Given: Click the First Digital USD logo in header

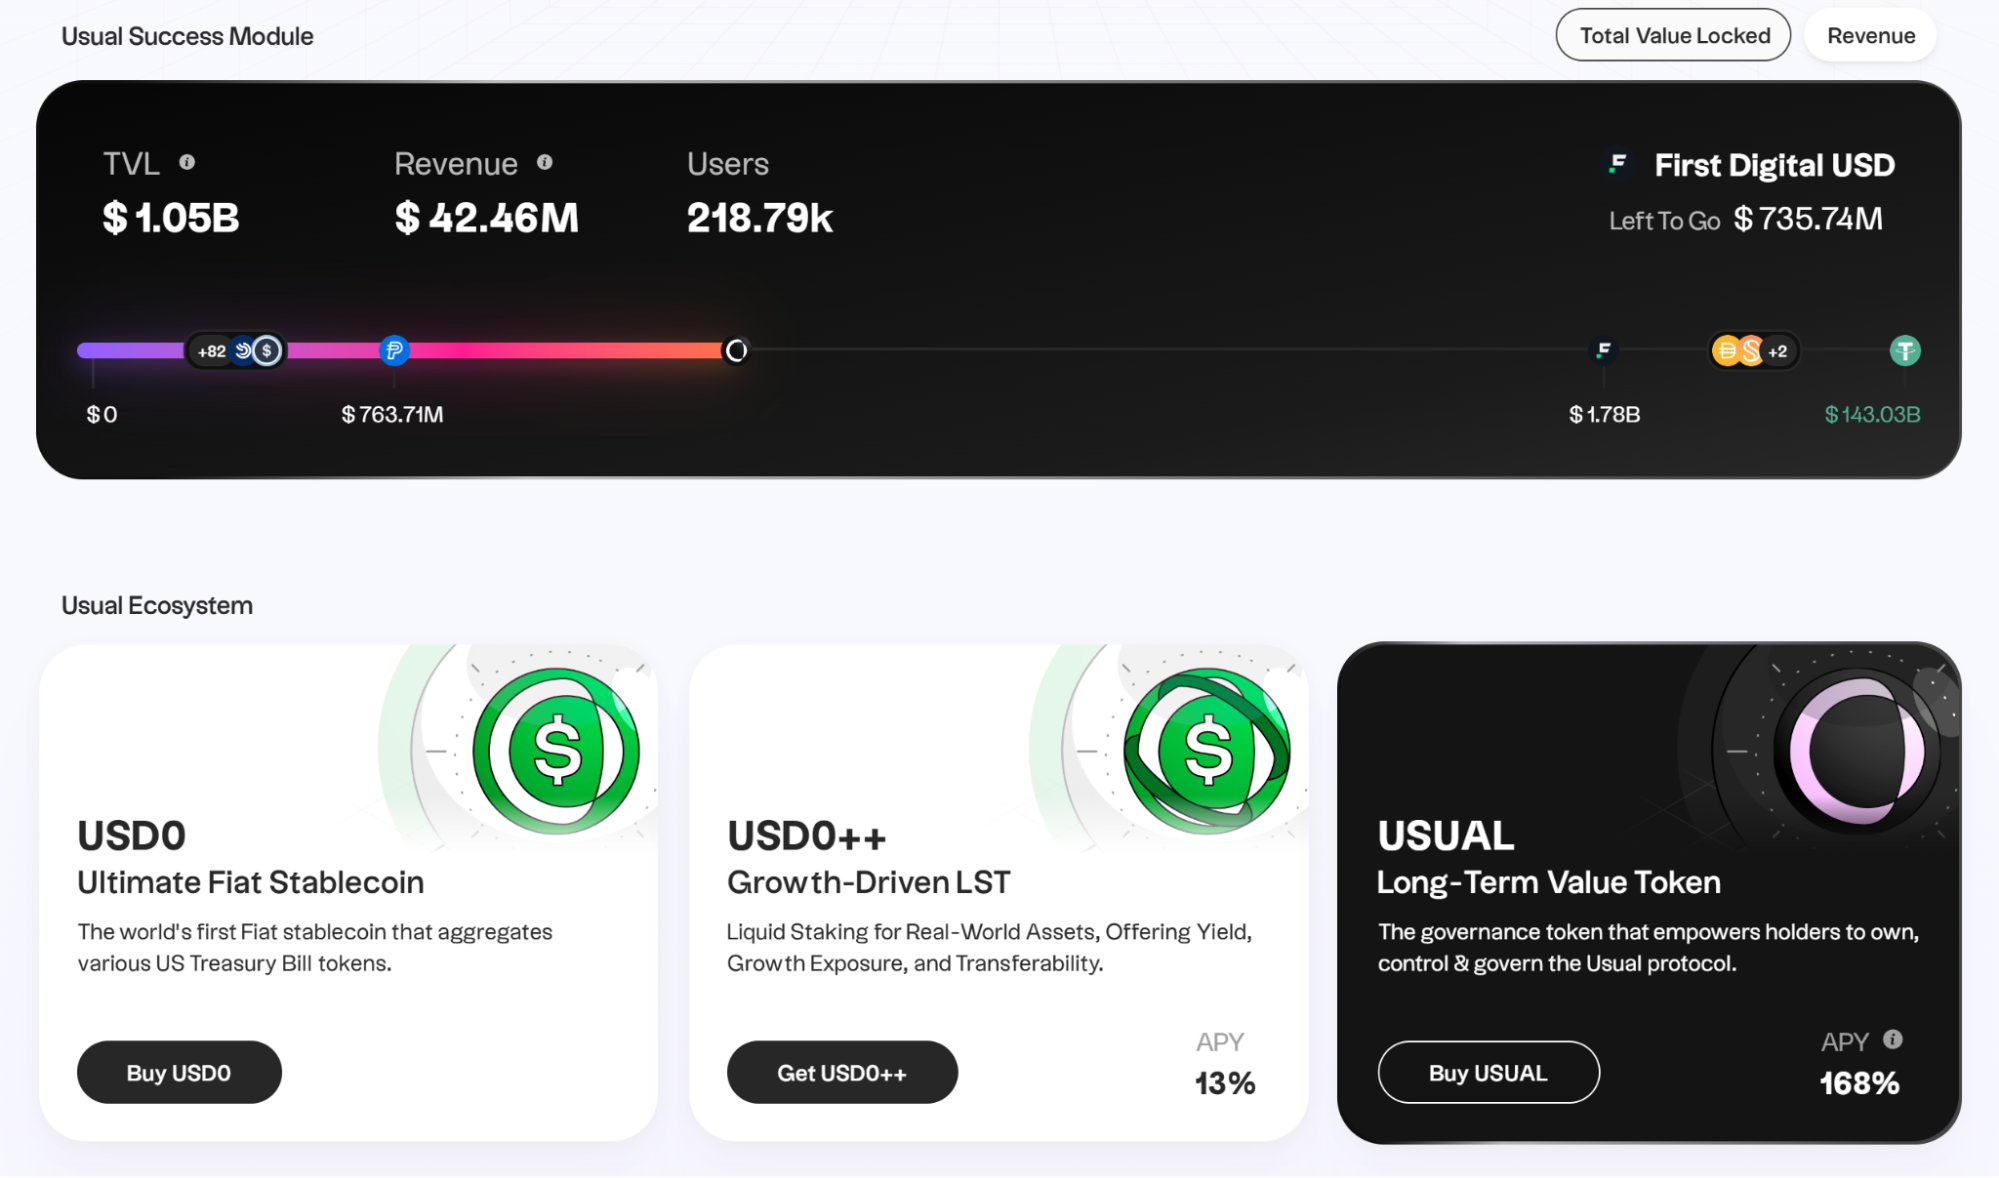Looking at the screenshot, I should pyautogui.click(x=1617, y=164).
